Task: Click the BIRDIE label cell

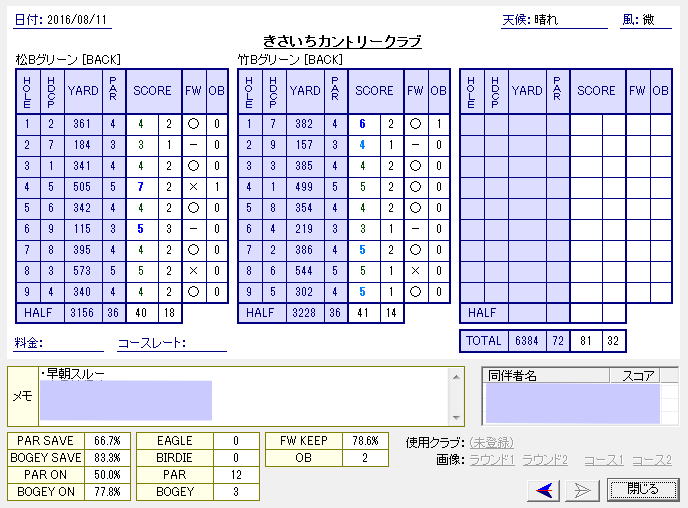Action: point(175,458)
